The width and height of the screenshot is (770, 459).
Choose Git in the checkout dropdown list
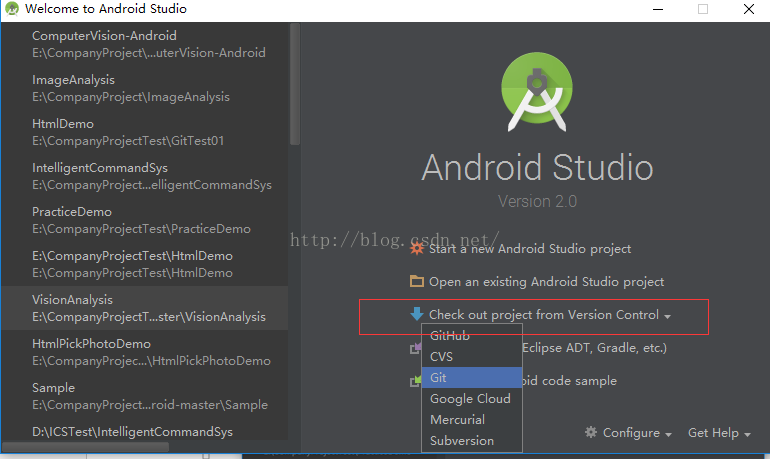pos(472,378)
